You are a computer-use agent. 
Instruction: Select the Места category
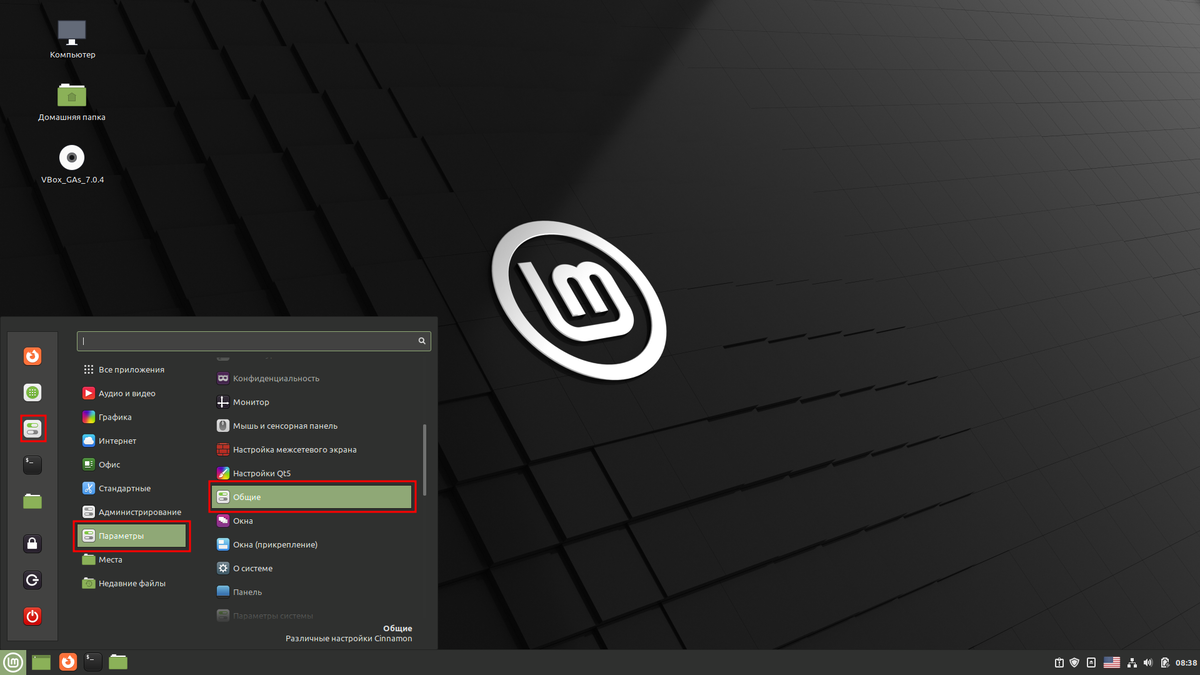click(x=133, y=560)
